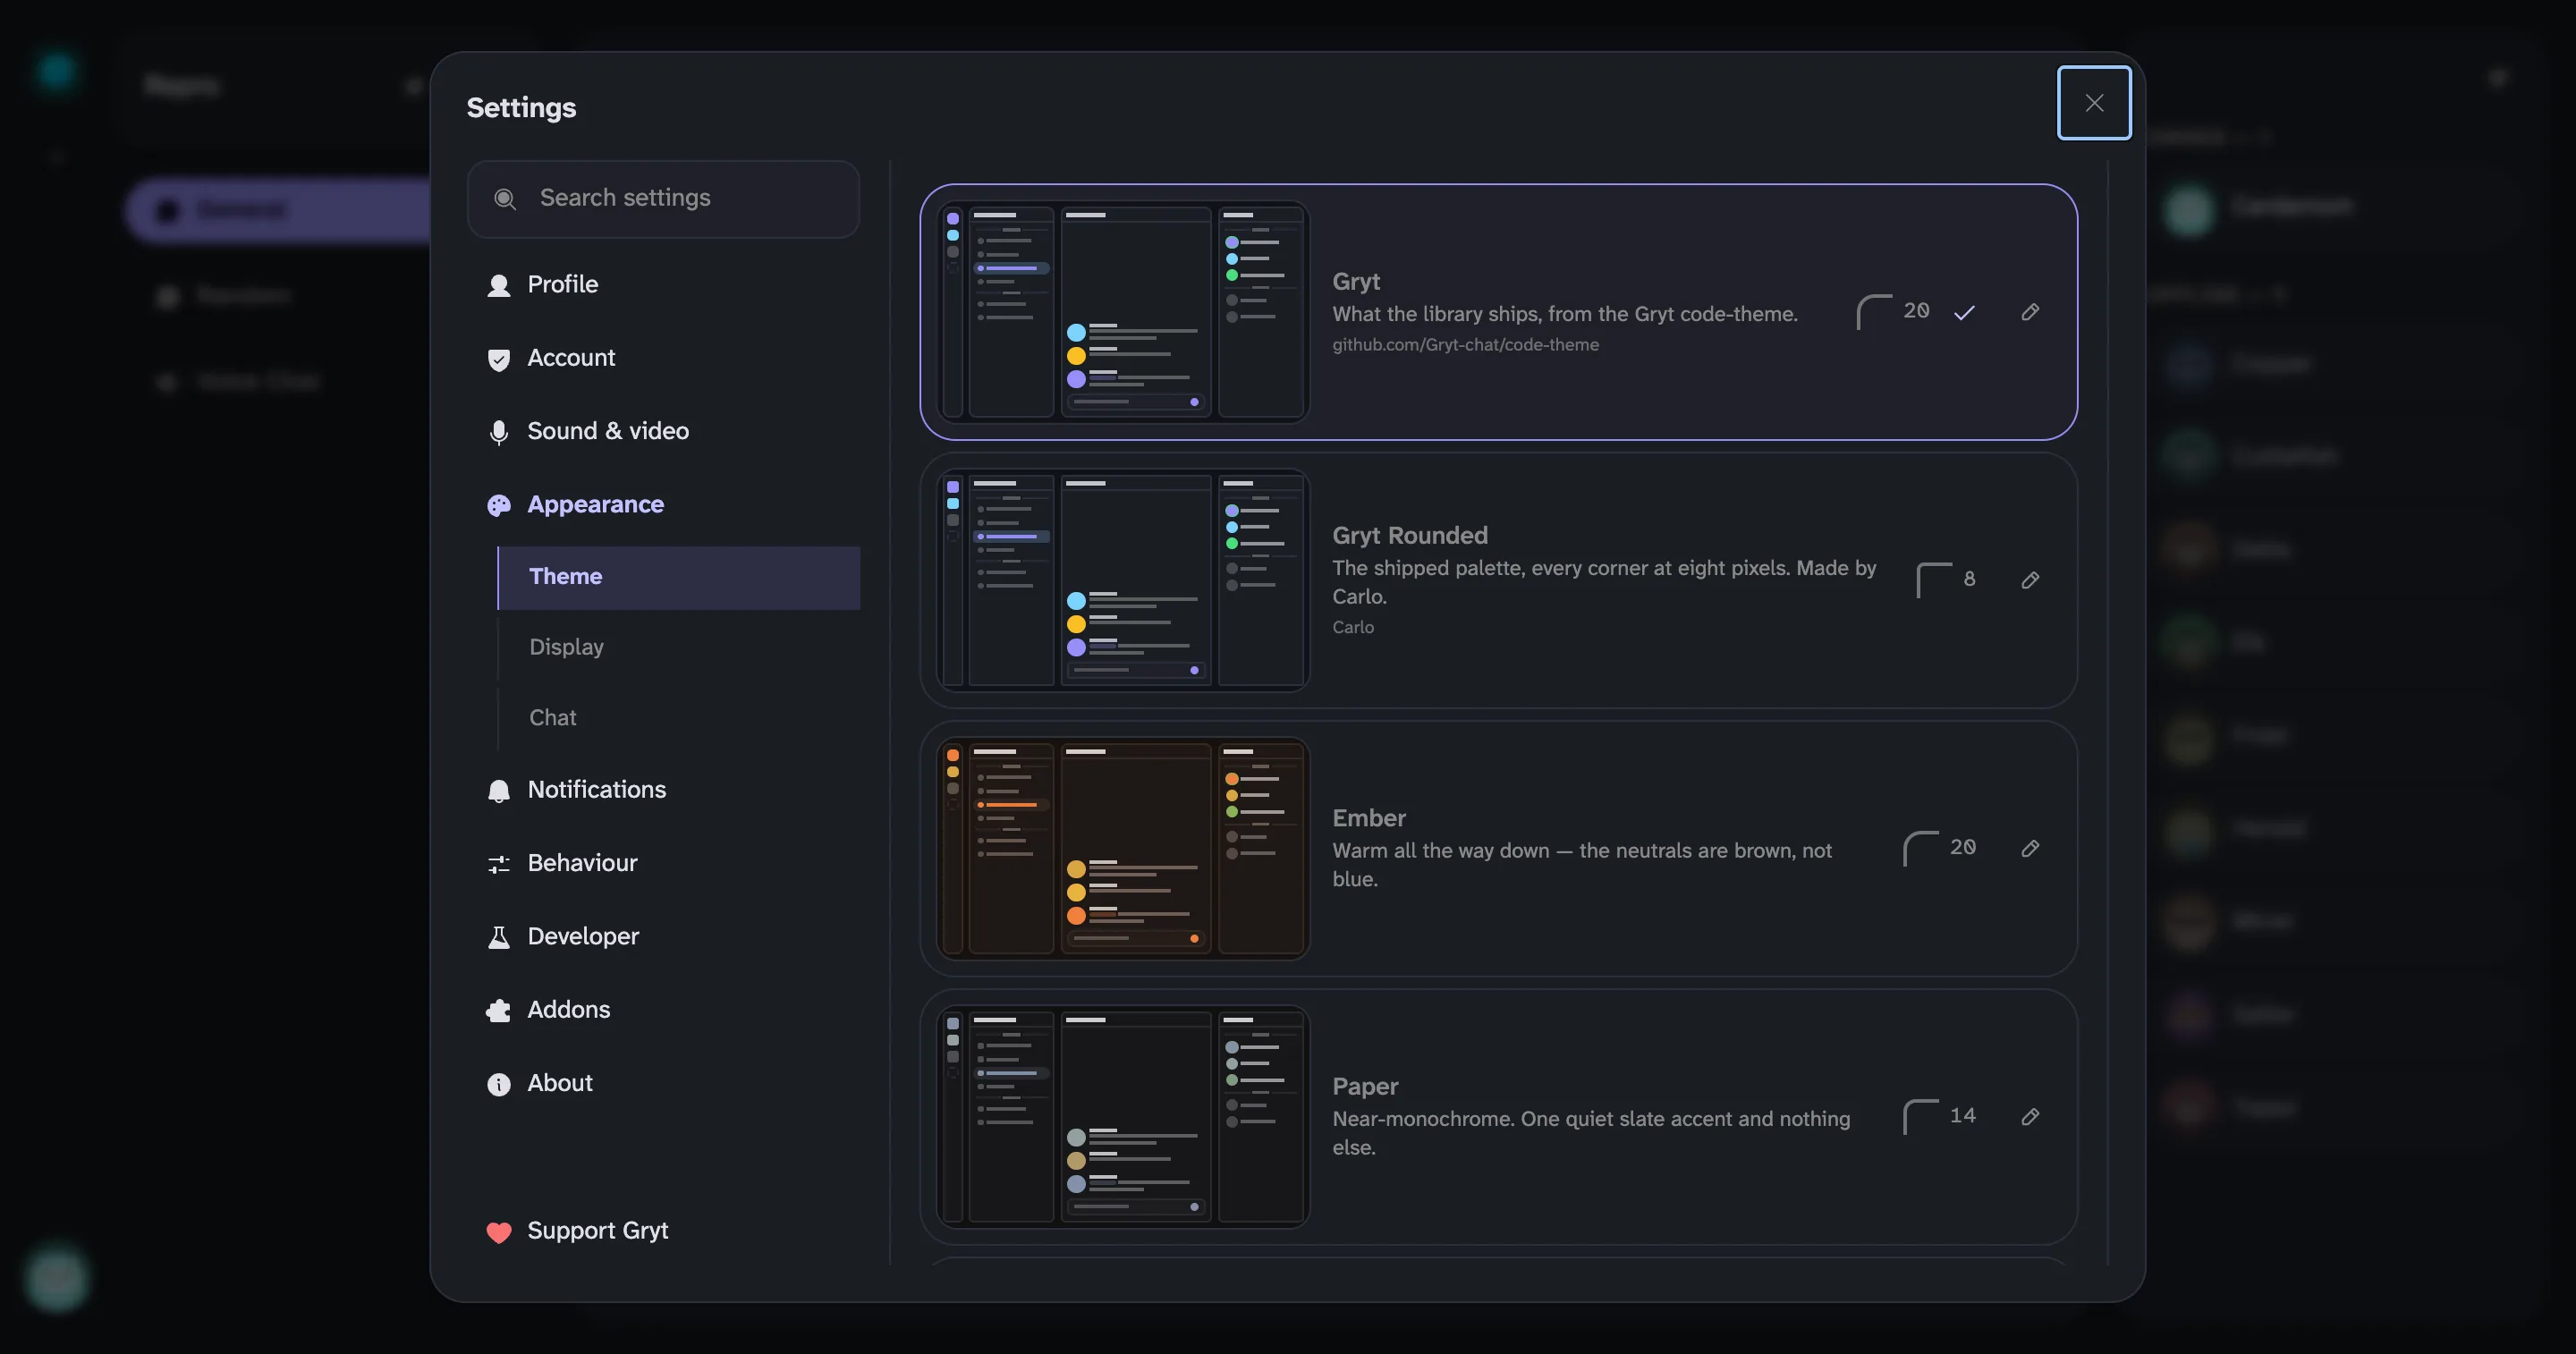Viewport: 2576px width, 1354px height.
Task: Open About settings
Action: point(664,1083)
